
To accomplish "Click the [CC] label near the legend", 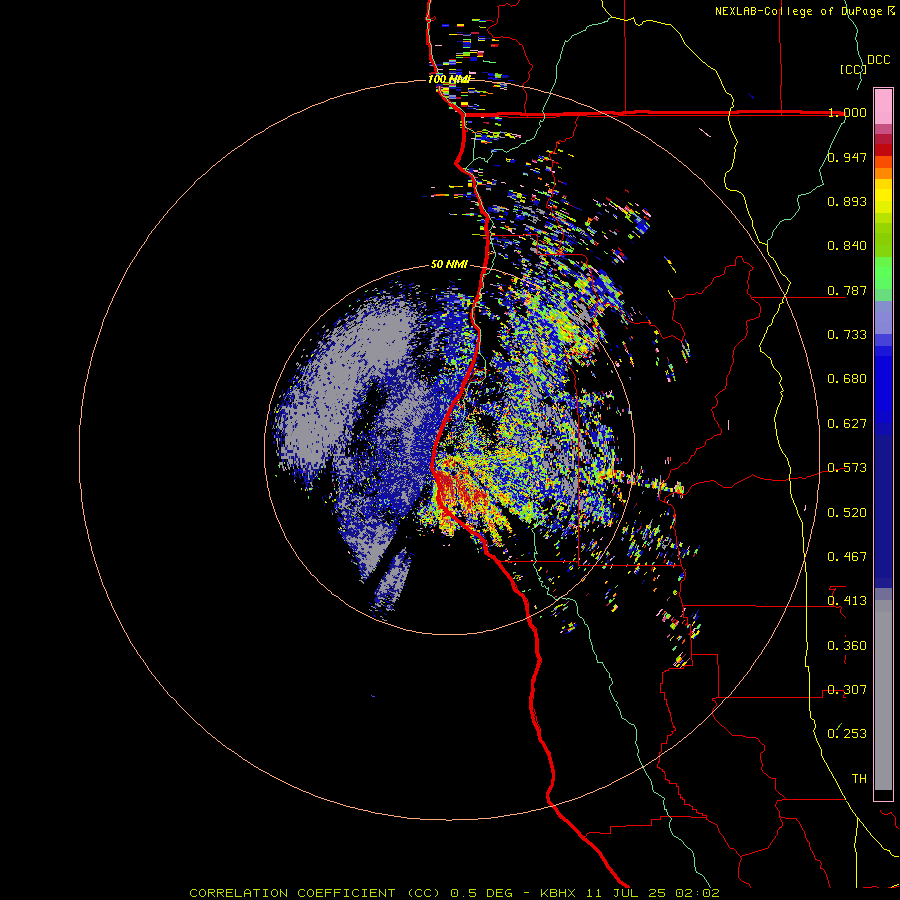I will click(x=854, y=69).
